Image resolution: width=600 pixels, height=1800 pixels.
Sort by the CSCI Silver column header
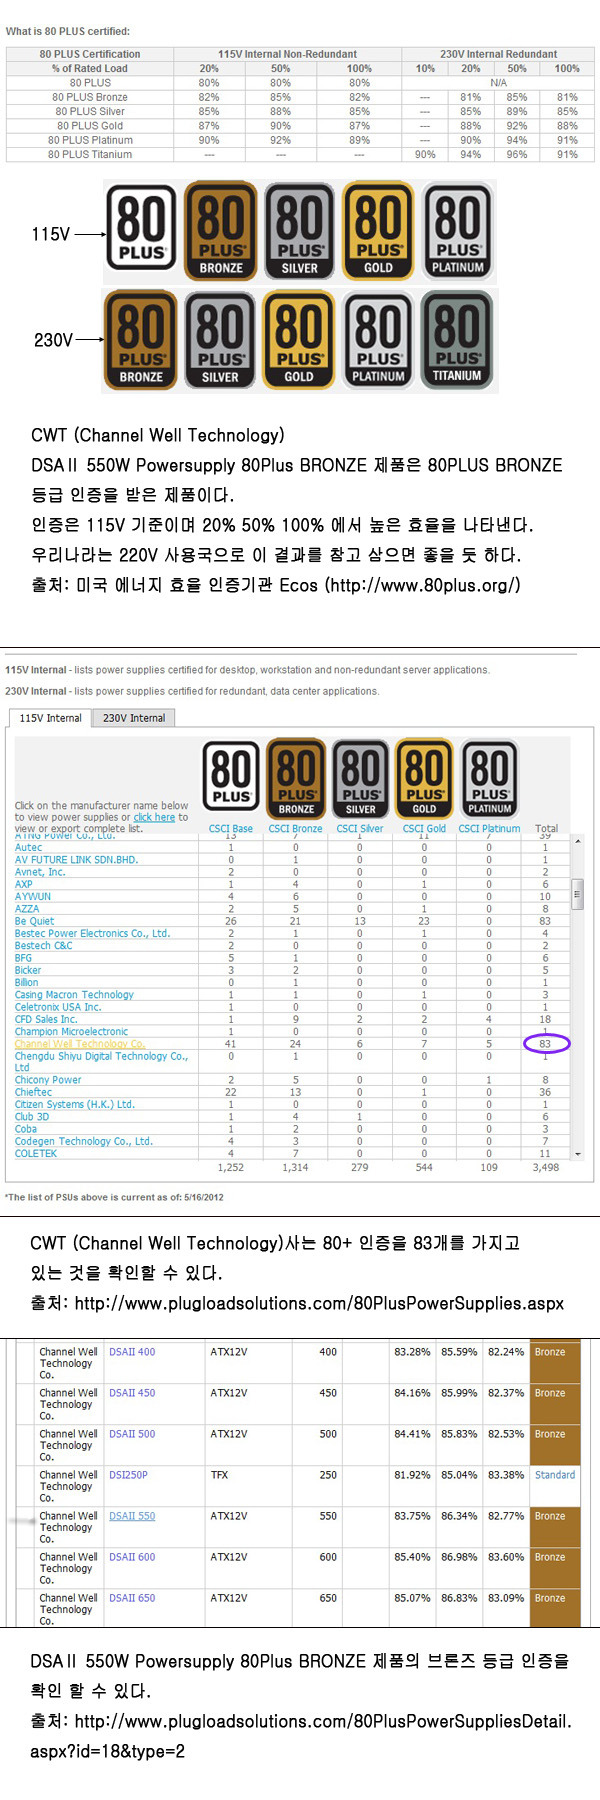click(360, 828)
